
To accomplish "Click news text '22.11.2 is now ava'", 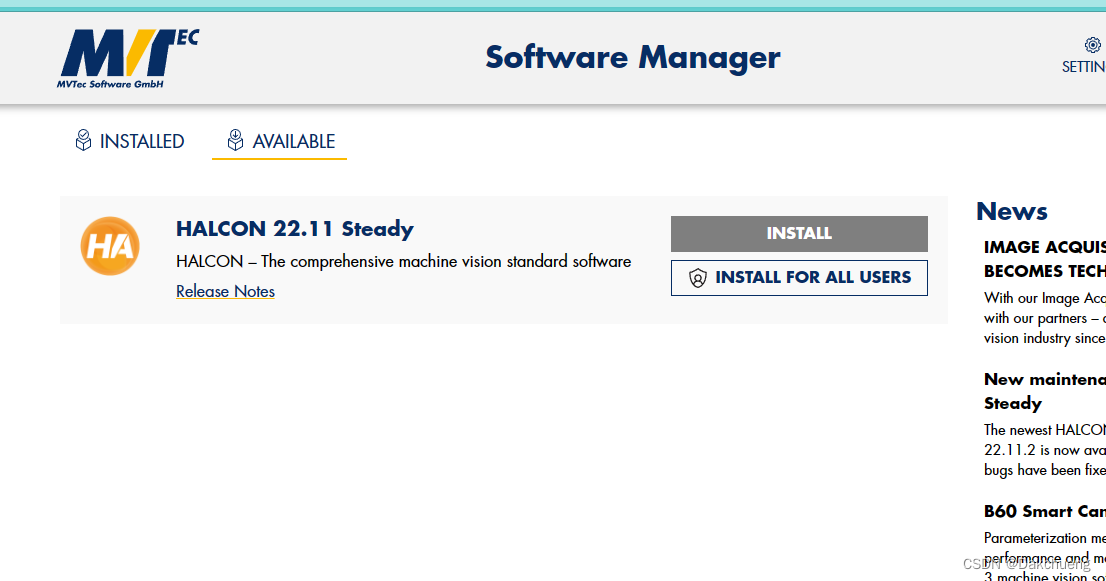I will (x=1045, y=450).
